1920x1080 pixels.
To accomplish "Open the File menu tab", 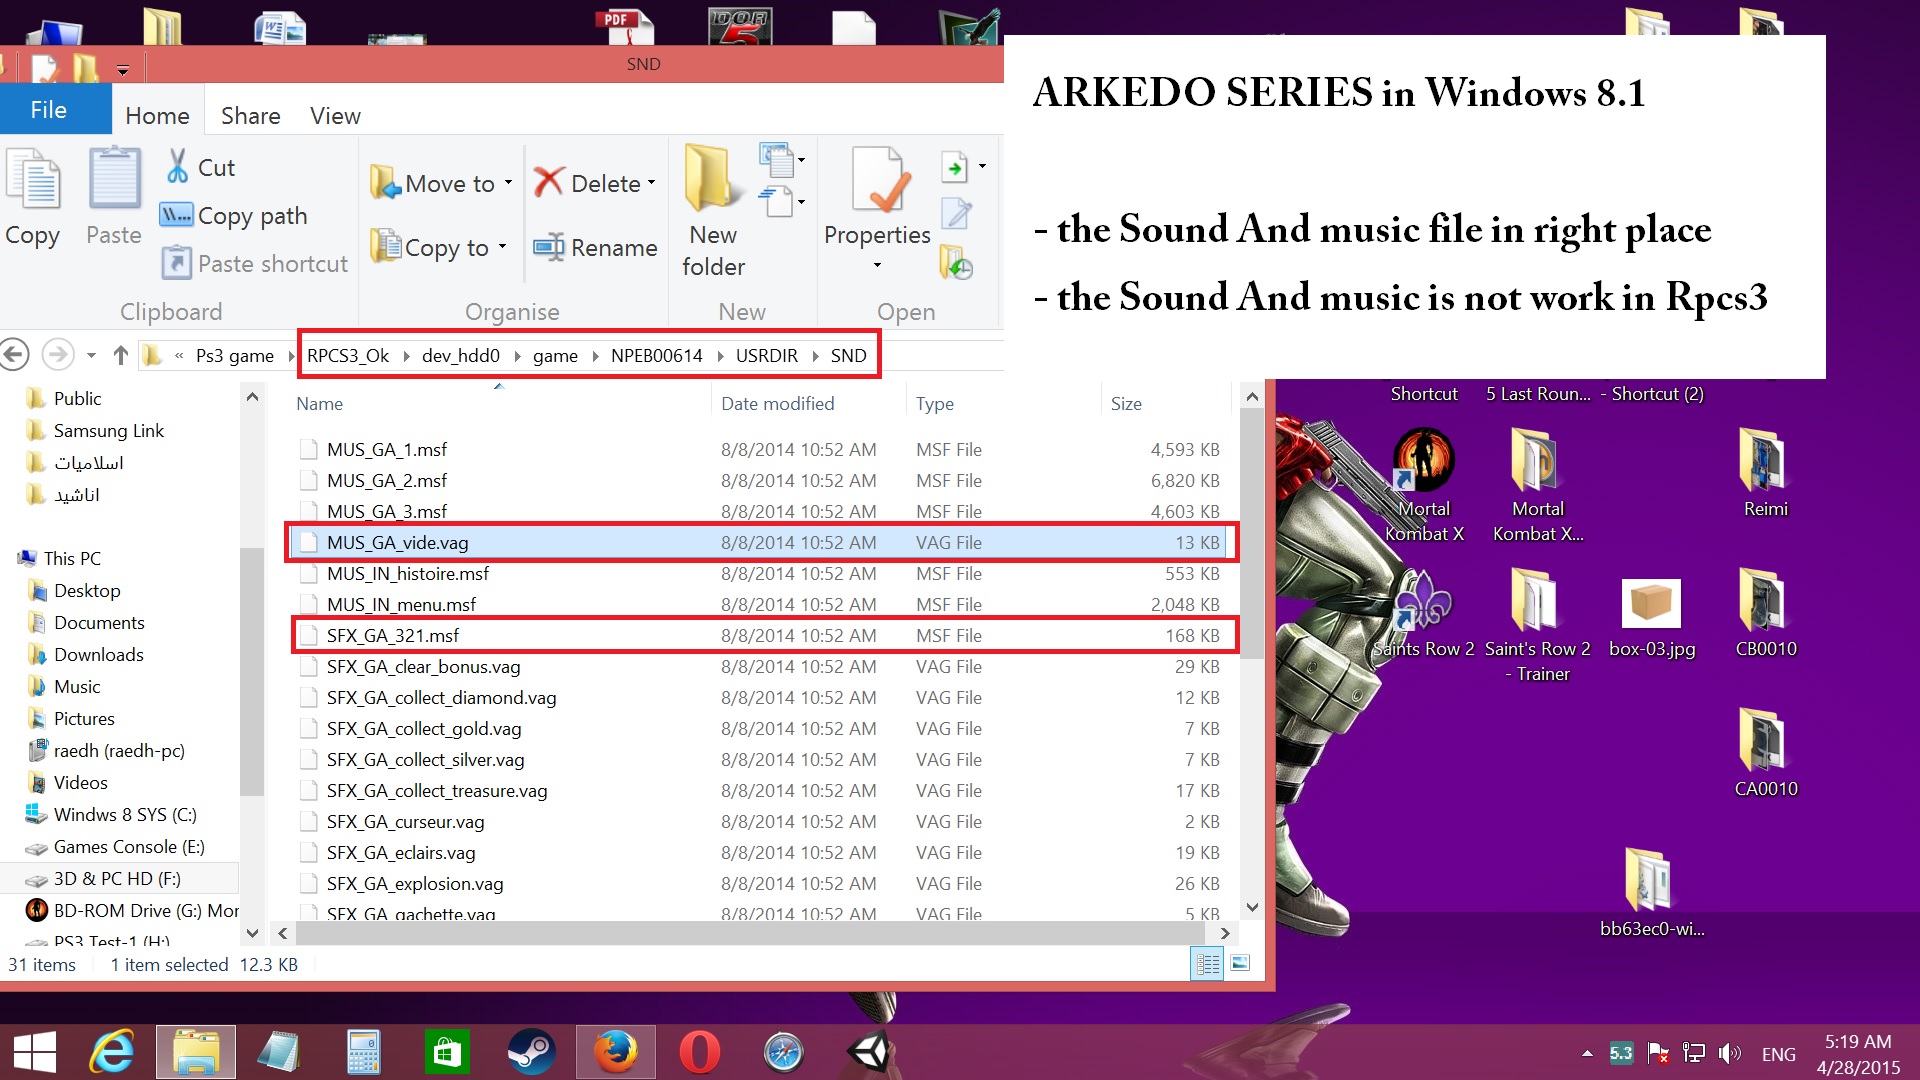I will click(48, 110).
